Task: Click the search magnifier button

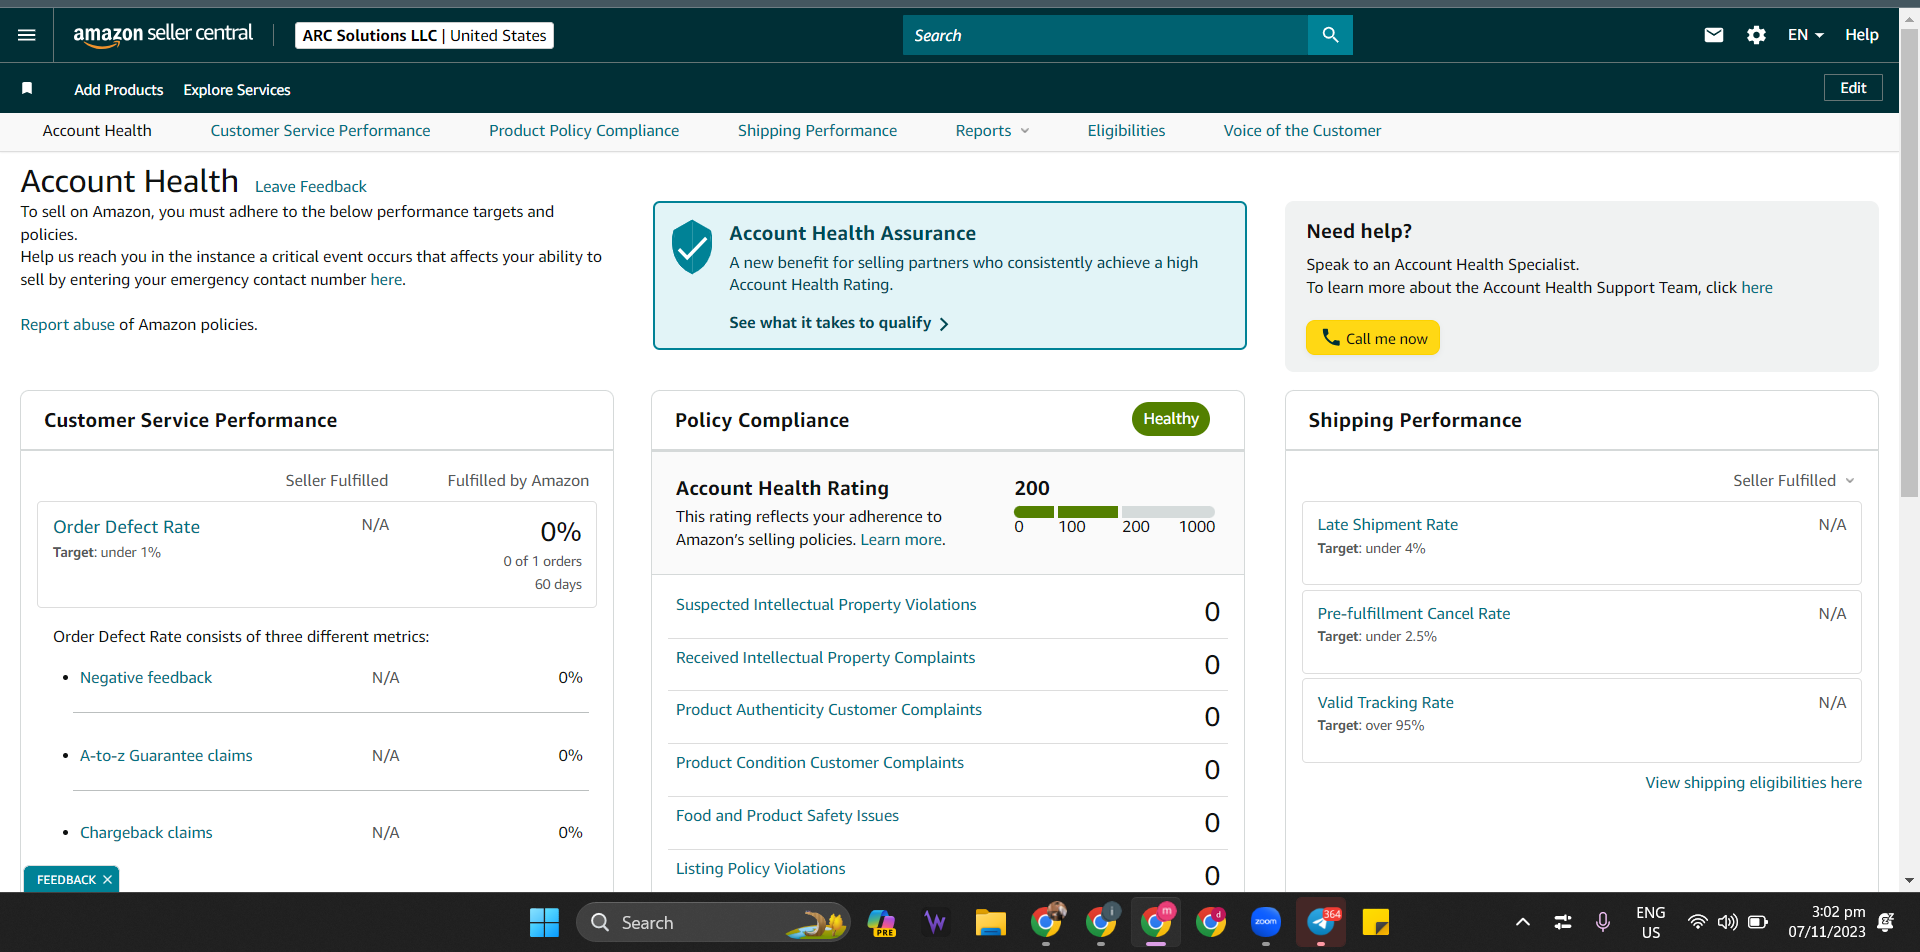Action: pos(1330,35)
